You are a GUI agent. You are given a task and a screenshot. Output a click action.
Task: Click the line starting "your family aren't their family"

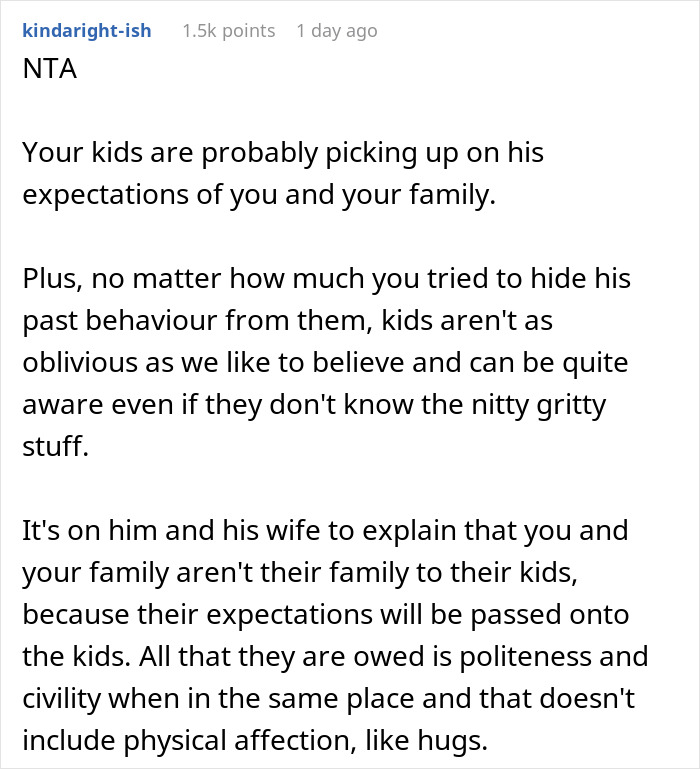(x=300, y=573)
